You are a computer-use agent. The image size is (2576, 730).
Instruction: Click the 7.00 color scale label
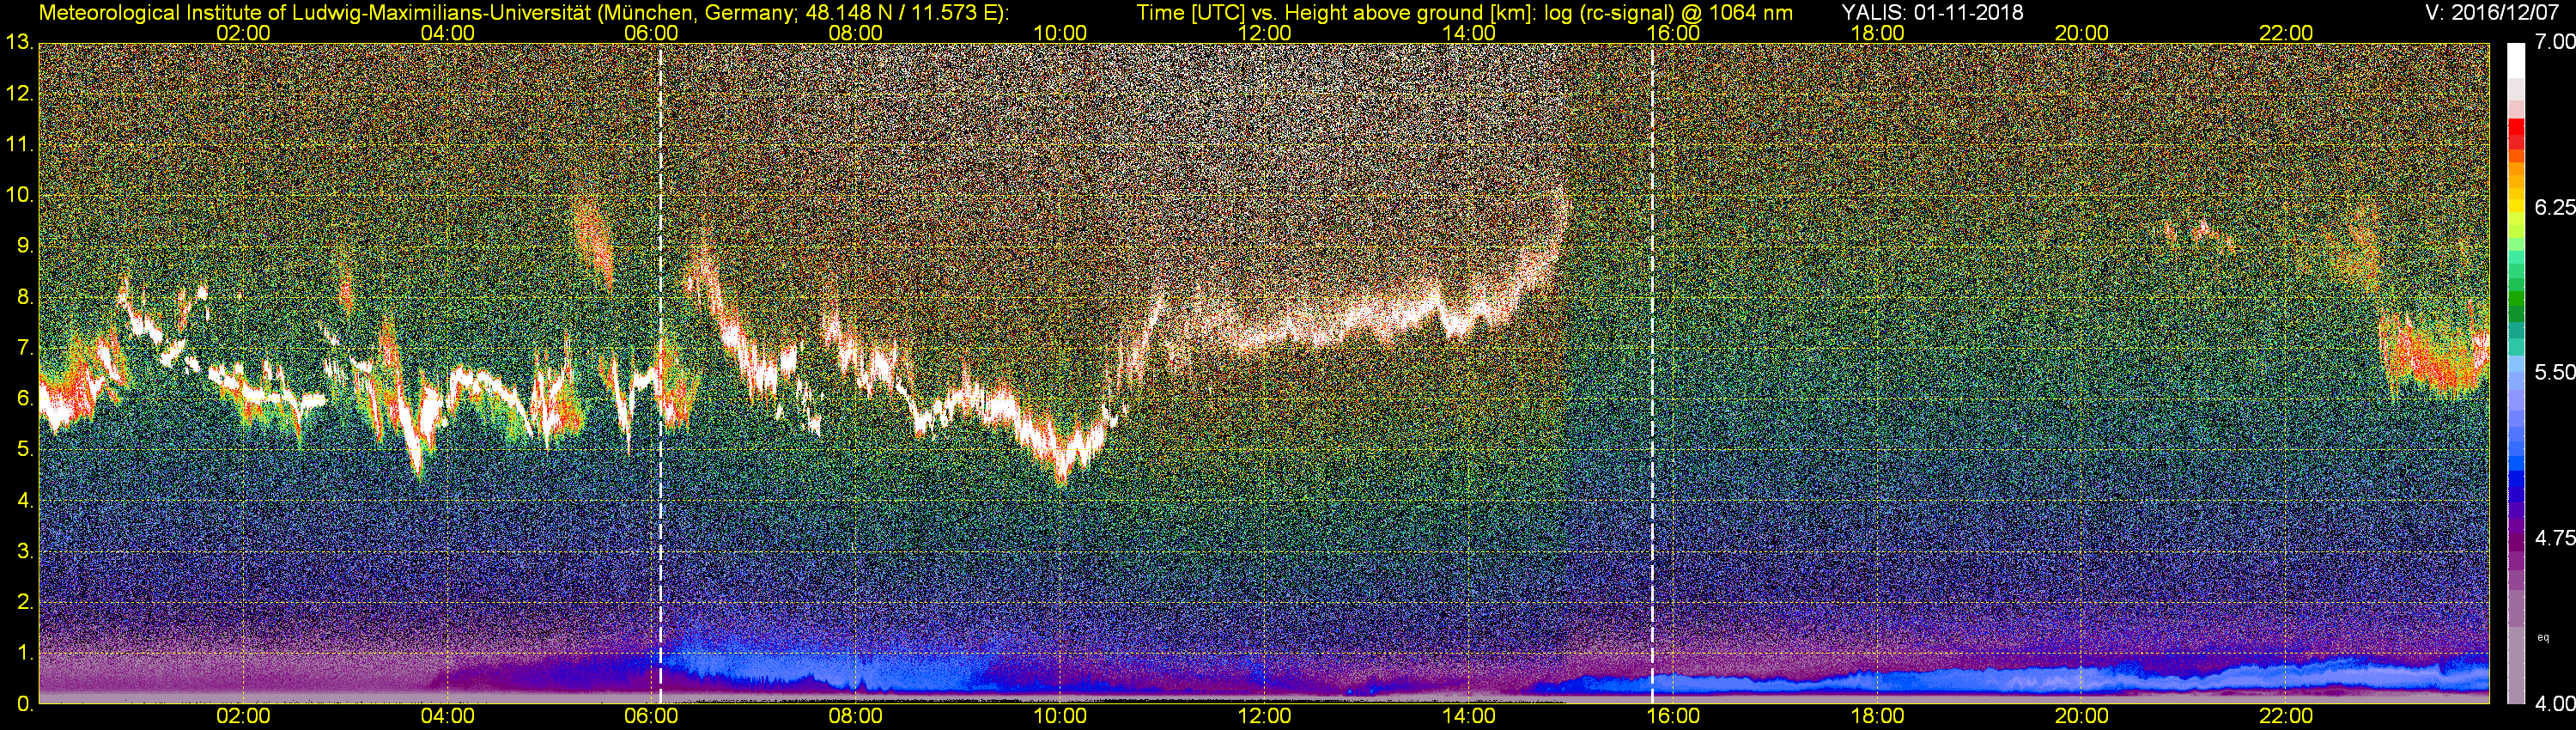(2554, 42)
